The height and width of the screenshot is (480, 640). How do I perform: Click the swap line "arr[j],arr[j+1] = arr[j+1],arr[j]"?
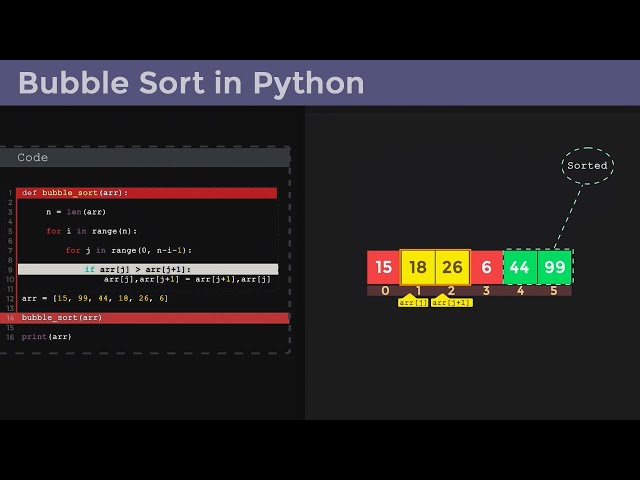click(x=187, y=280)
